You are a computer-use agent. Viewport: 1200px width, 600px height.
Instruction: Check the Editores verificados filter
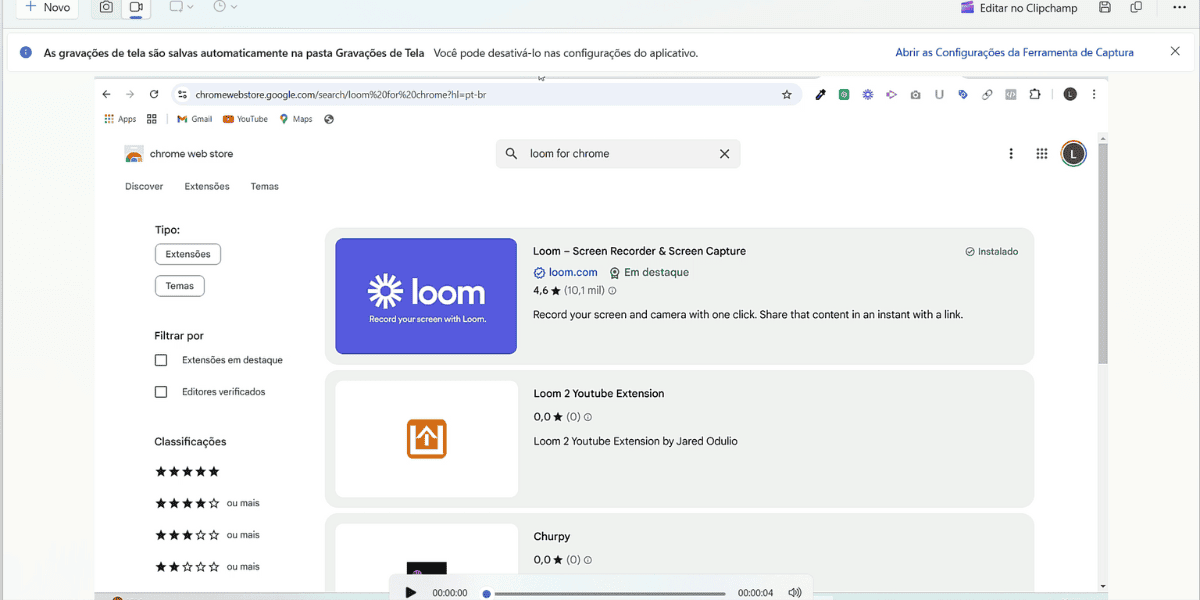pyautogui.click(x=161, y=391)
